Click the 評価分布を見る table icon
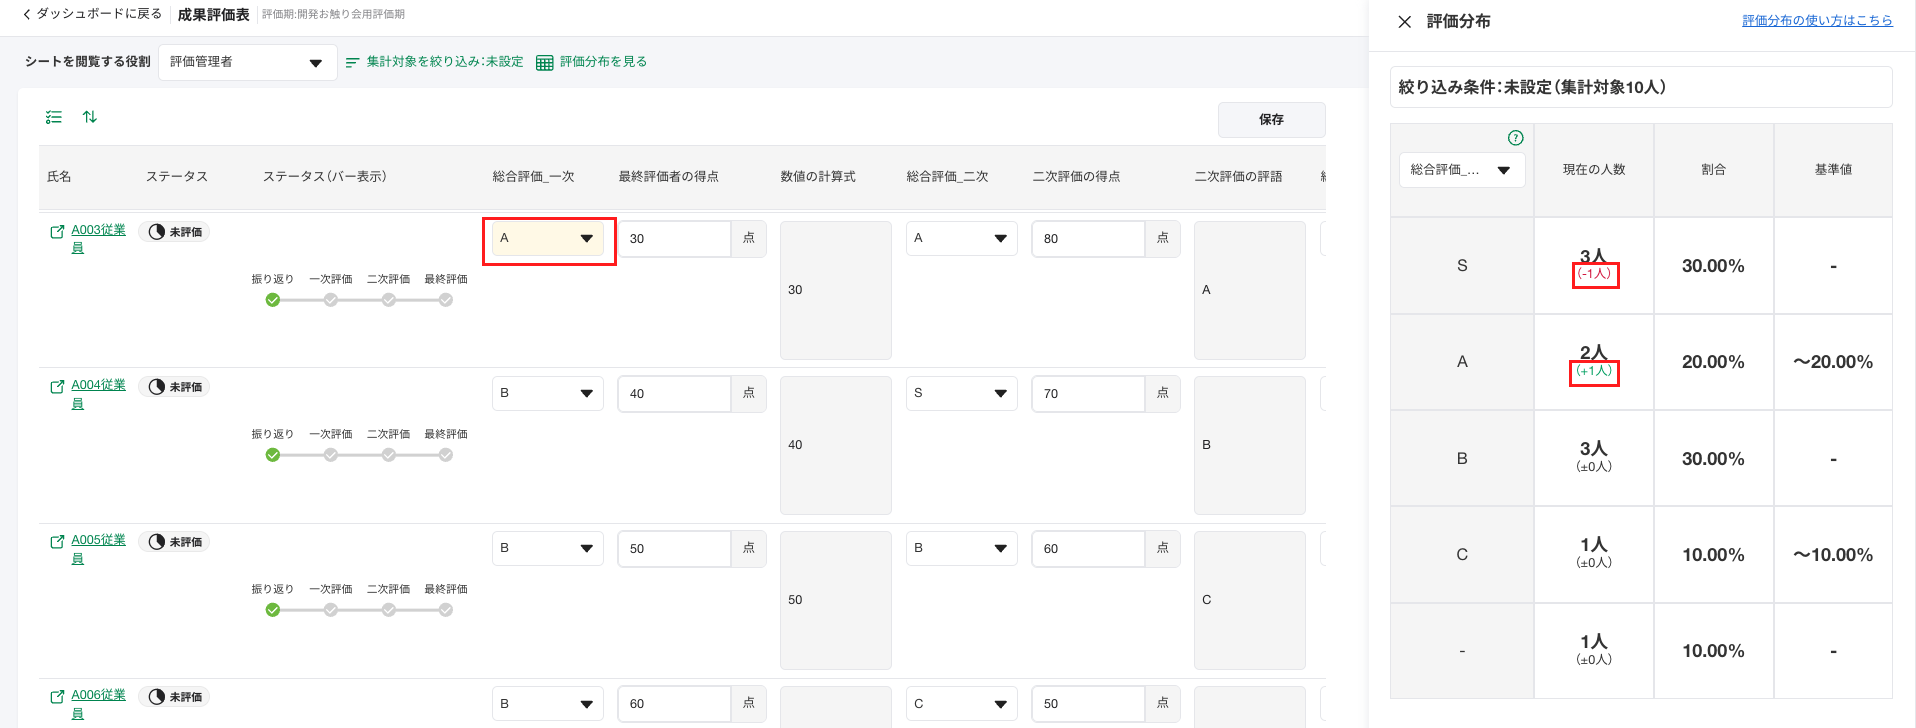The width and height of the screenshot is (1916, 728). click(544, 63)
